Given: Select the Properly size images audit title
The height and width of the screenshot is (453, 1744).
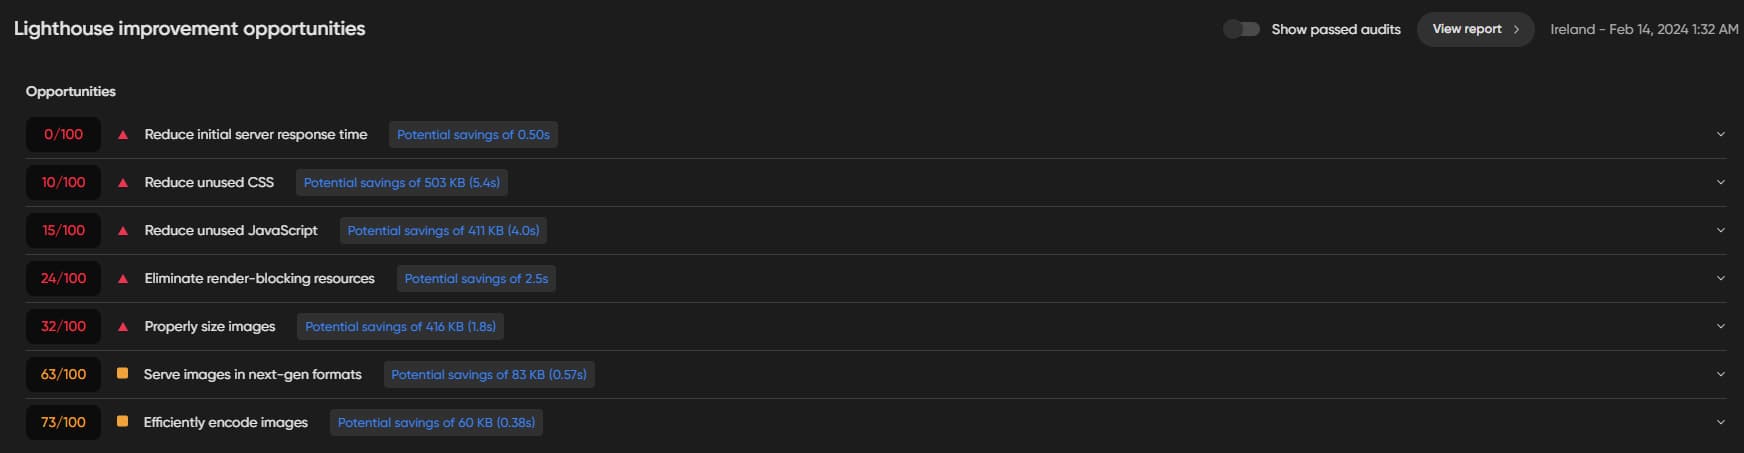Looking at the screenshot, I should point(210,326).
